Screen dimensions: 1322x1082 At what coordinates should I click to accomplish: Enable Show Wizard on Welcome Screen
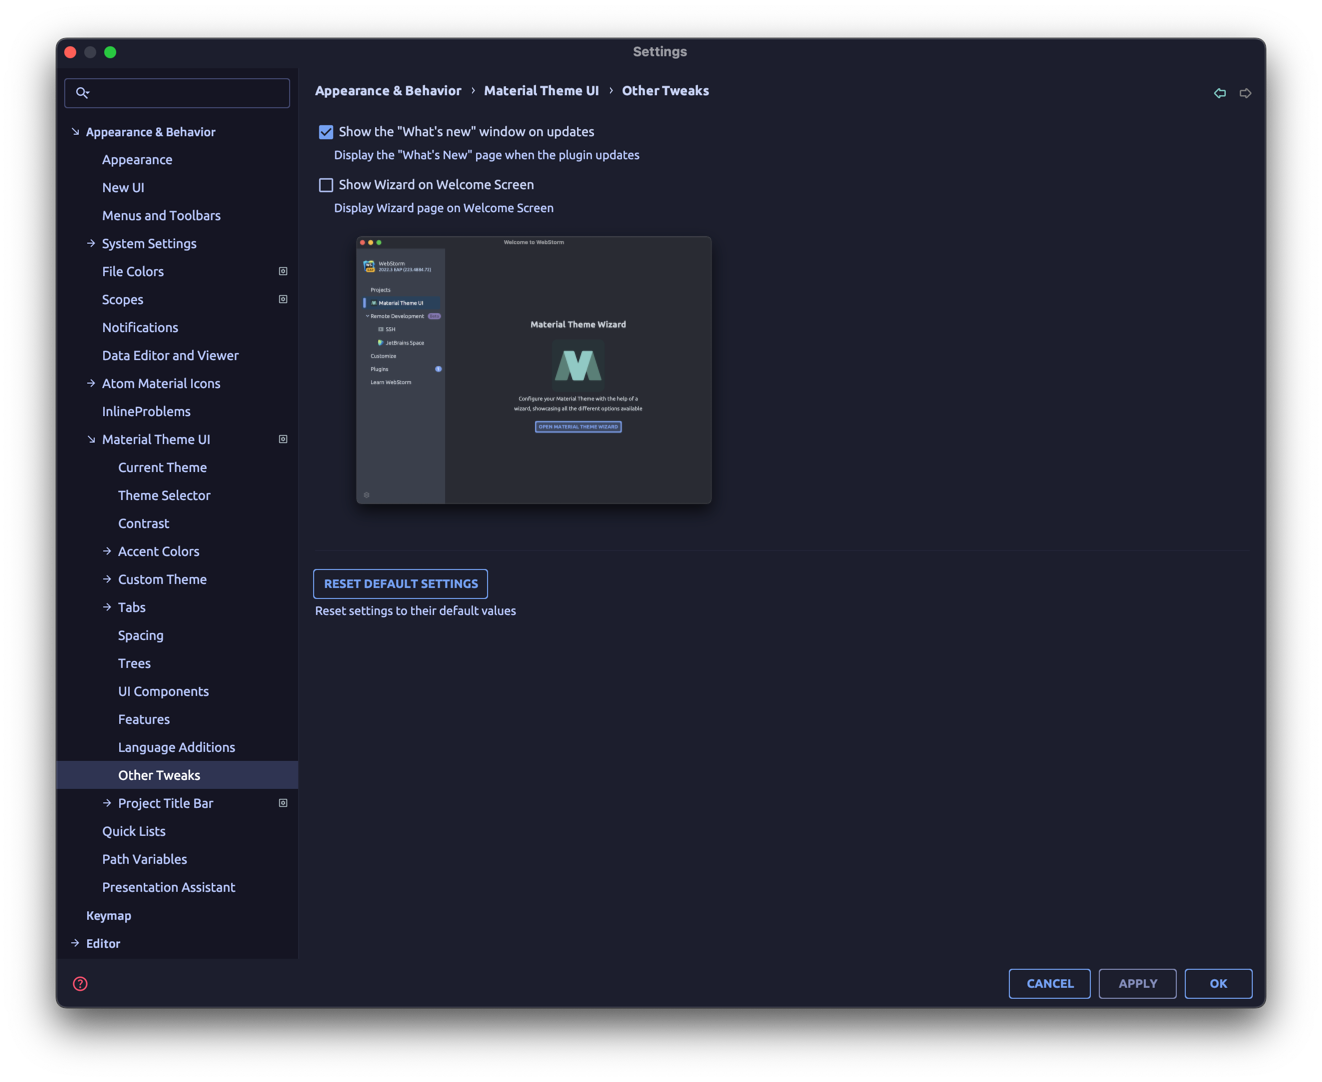[326, 184]
